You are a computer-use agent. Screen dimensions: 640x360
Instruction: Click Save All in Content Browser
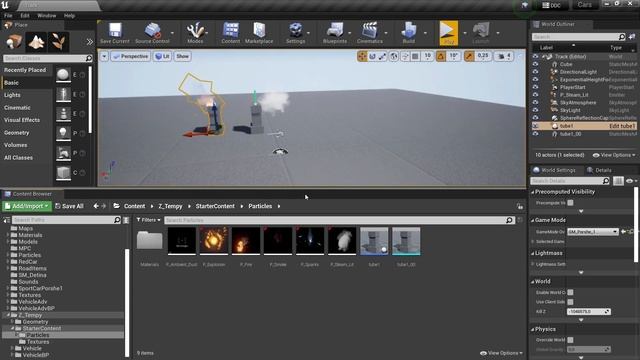(x=69, y=206)
